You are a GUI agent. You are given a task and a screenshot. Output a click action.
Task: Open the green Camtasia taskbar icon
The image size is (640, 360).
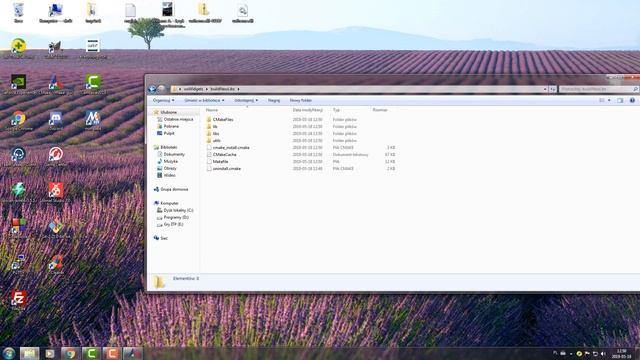click(91, 353)
